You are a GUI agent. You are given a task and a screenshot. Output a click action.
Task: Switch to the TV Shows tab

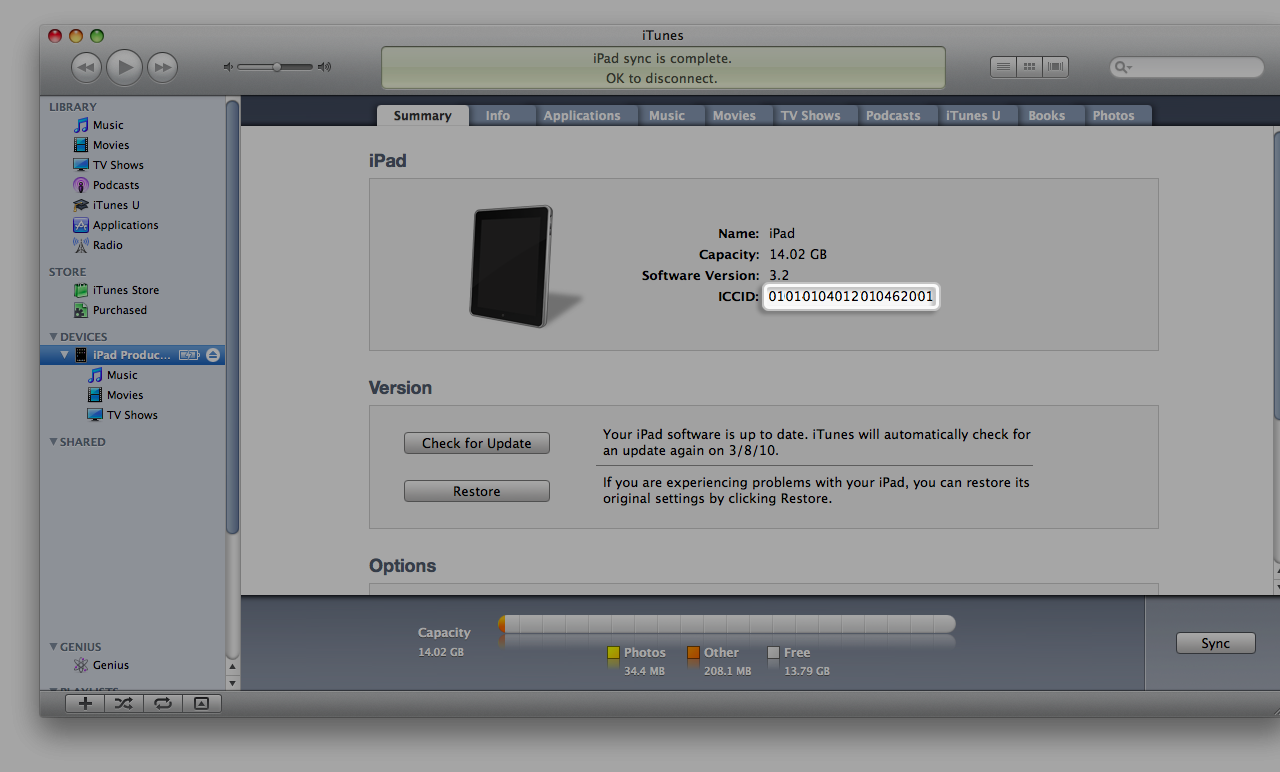811,115
